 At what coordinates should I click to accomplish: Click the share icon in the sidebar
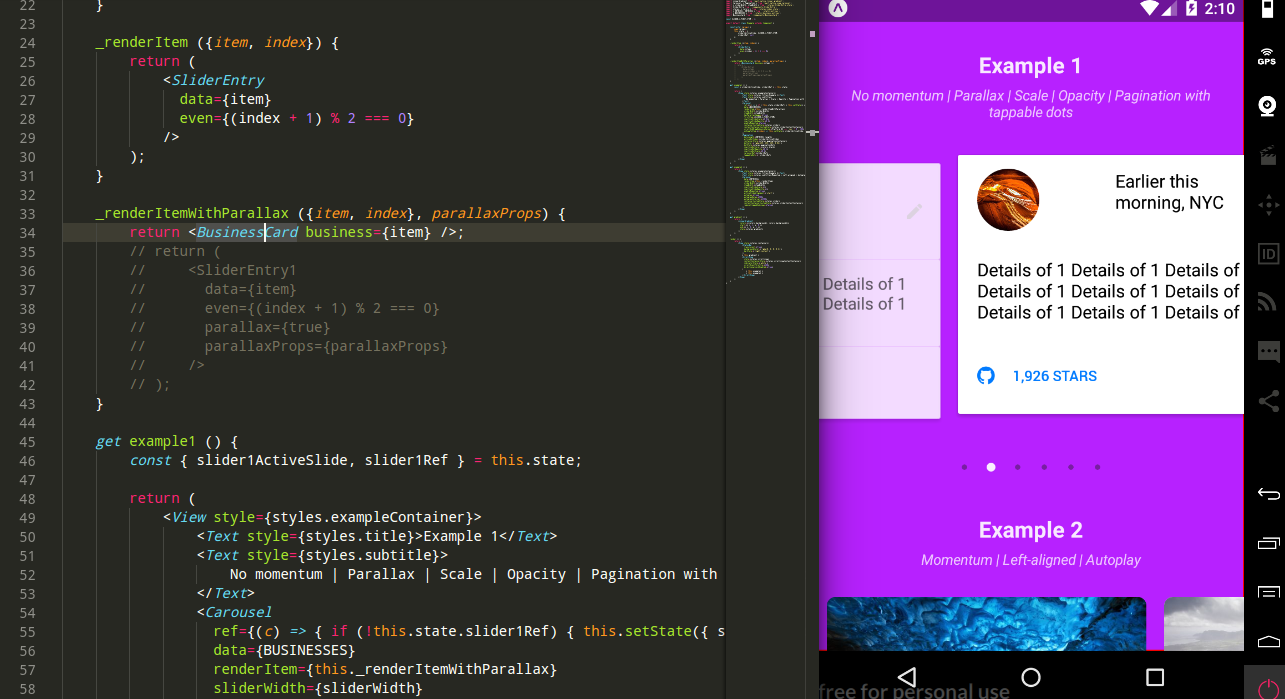pos(1268,400)
